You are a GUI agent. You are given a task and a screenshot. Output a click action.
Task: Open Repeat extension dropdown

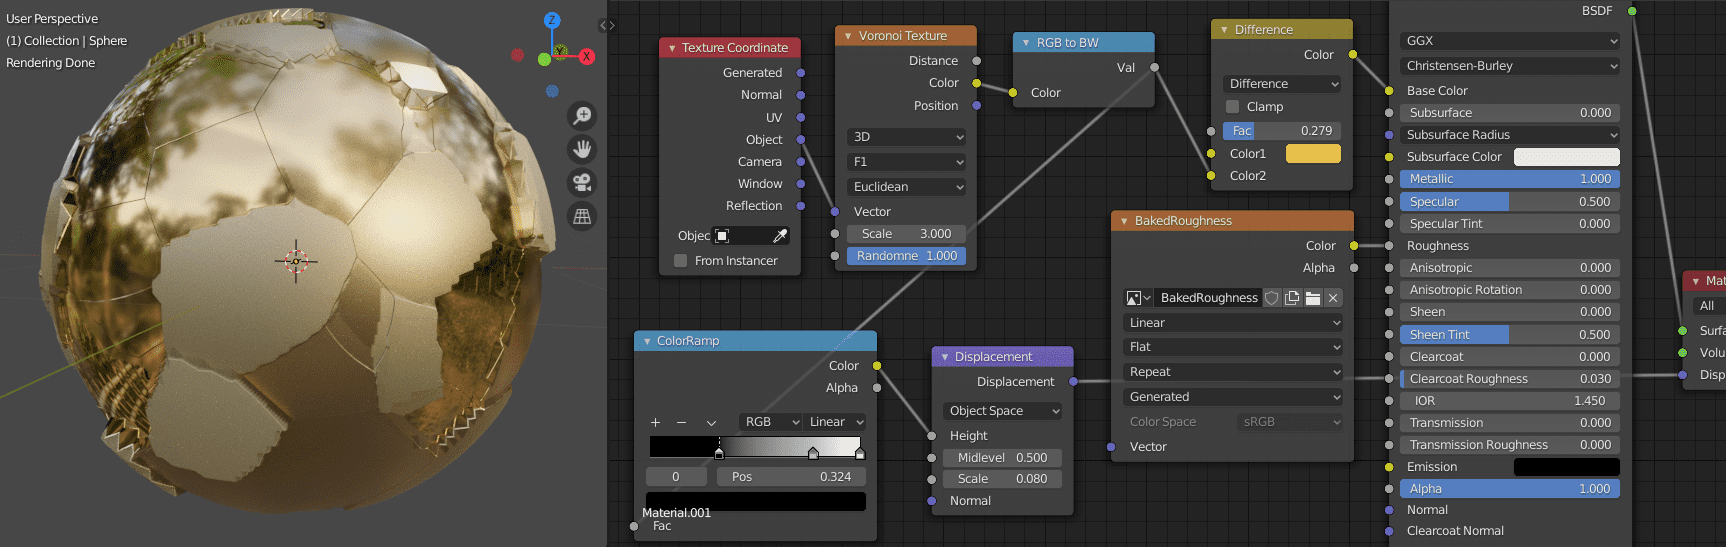click(x=1232, y=372)
